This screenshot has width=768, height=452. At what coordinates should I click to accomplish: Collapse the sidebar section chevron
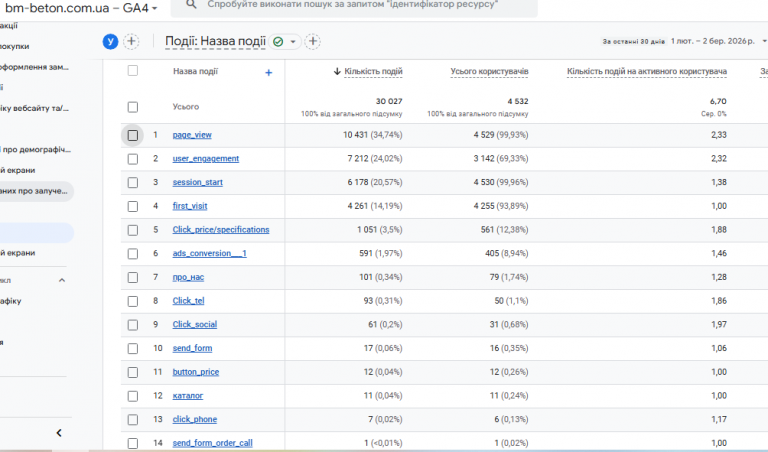[62, 280]
